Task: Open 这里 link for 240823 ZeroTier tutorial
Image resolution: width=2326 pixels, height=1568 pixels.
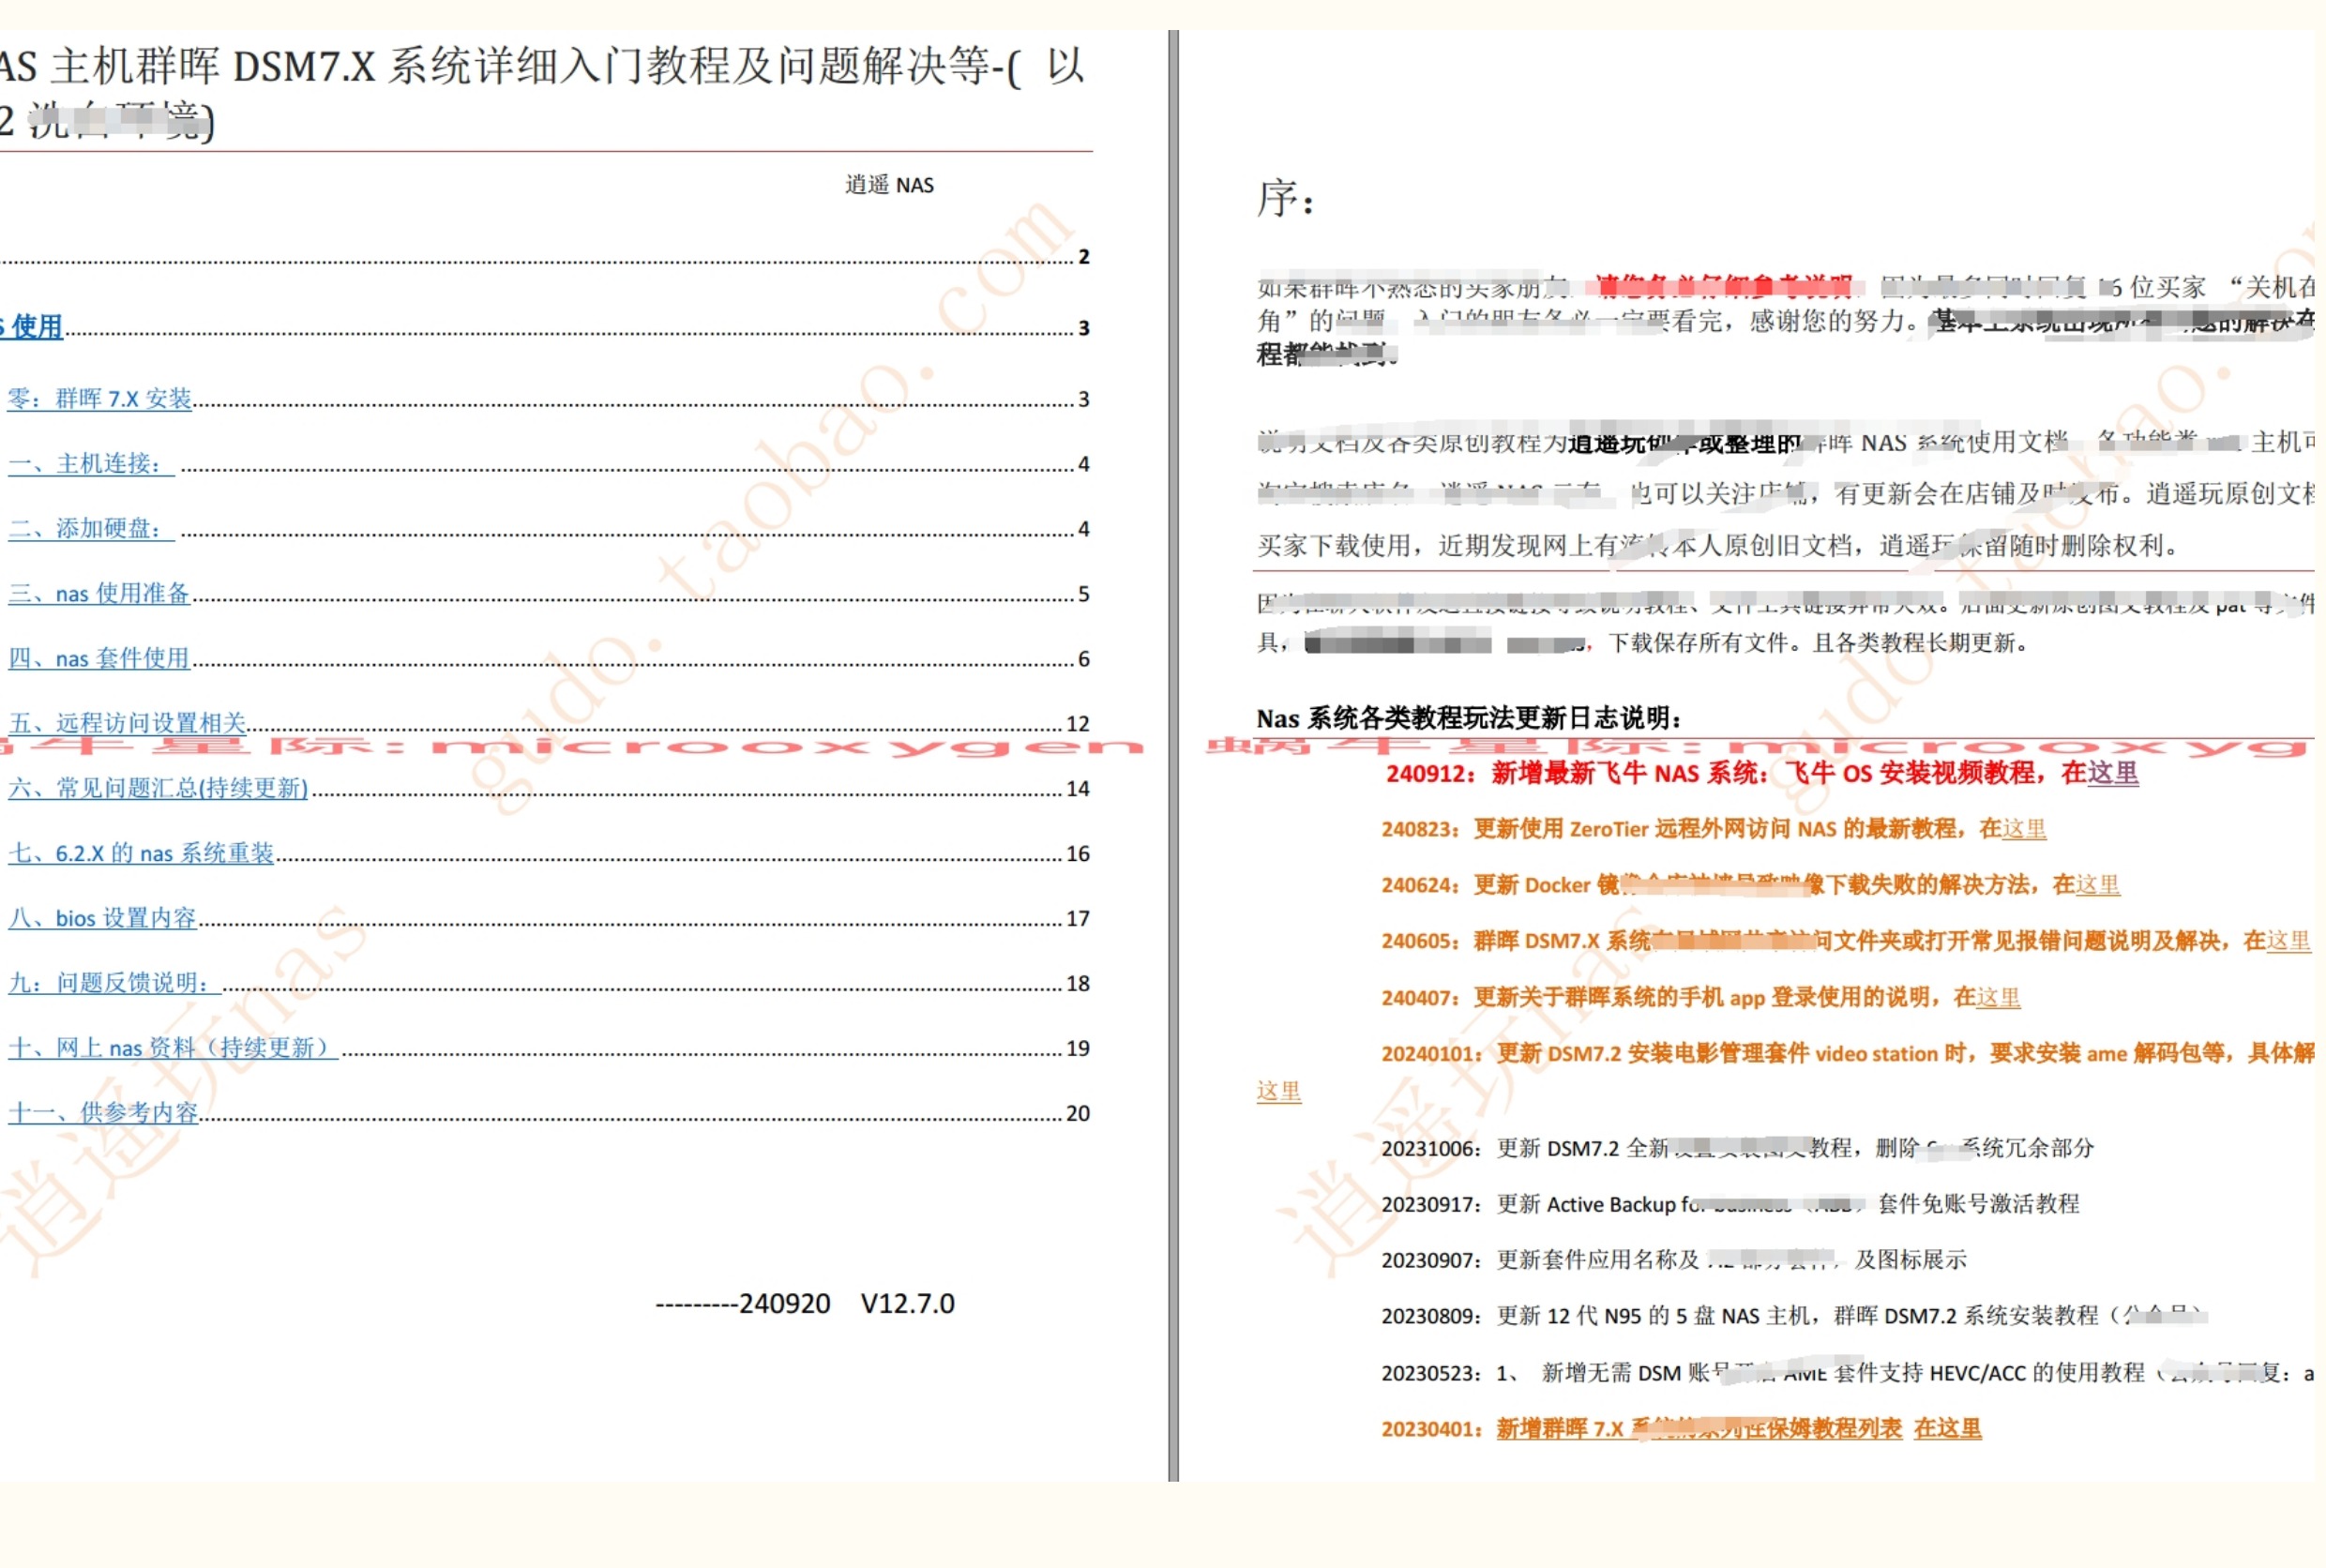Action: [x=2023, y=829]
